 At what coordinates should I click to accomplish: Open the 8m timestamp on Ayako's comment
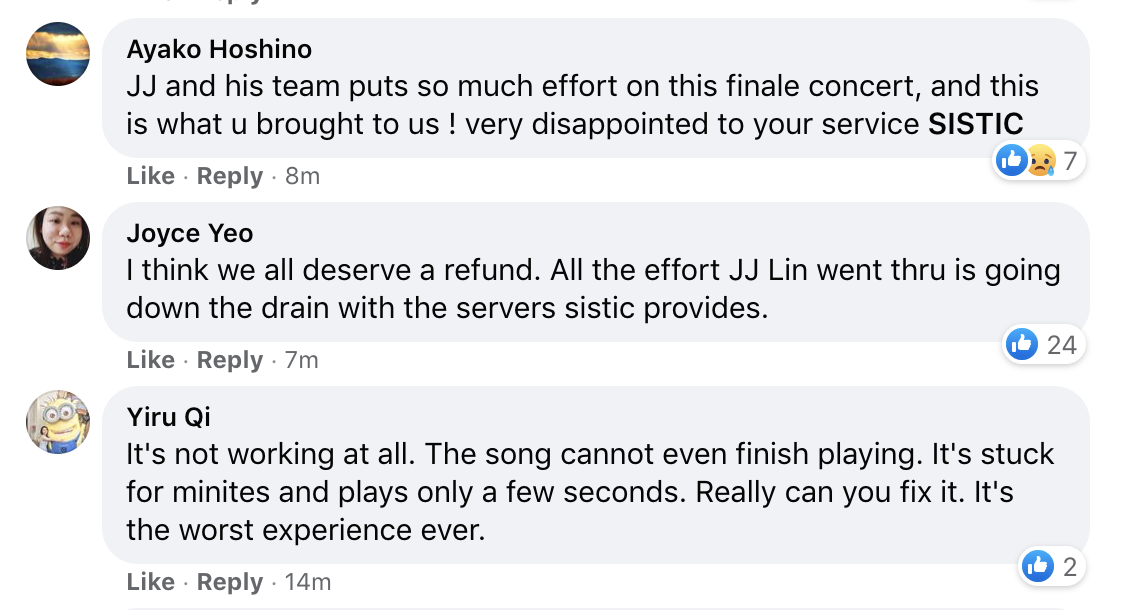click(303, 176)
